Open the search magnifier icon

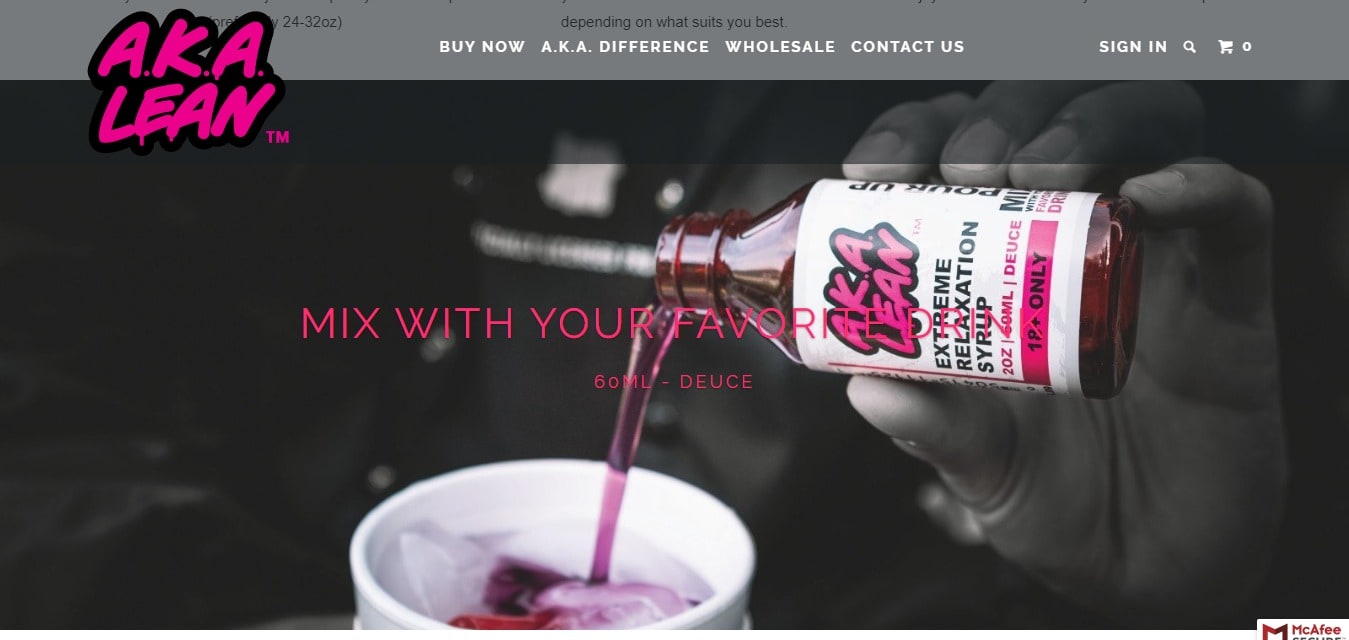tap(1189, 47)
